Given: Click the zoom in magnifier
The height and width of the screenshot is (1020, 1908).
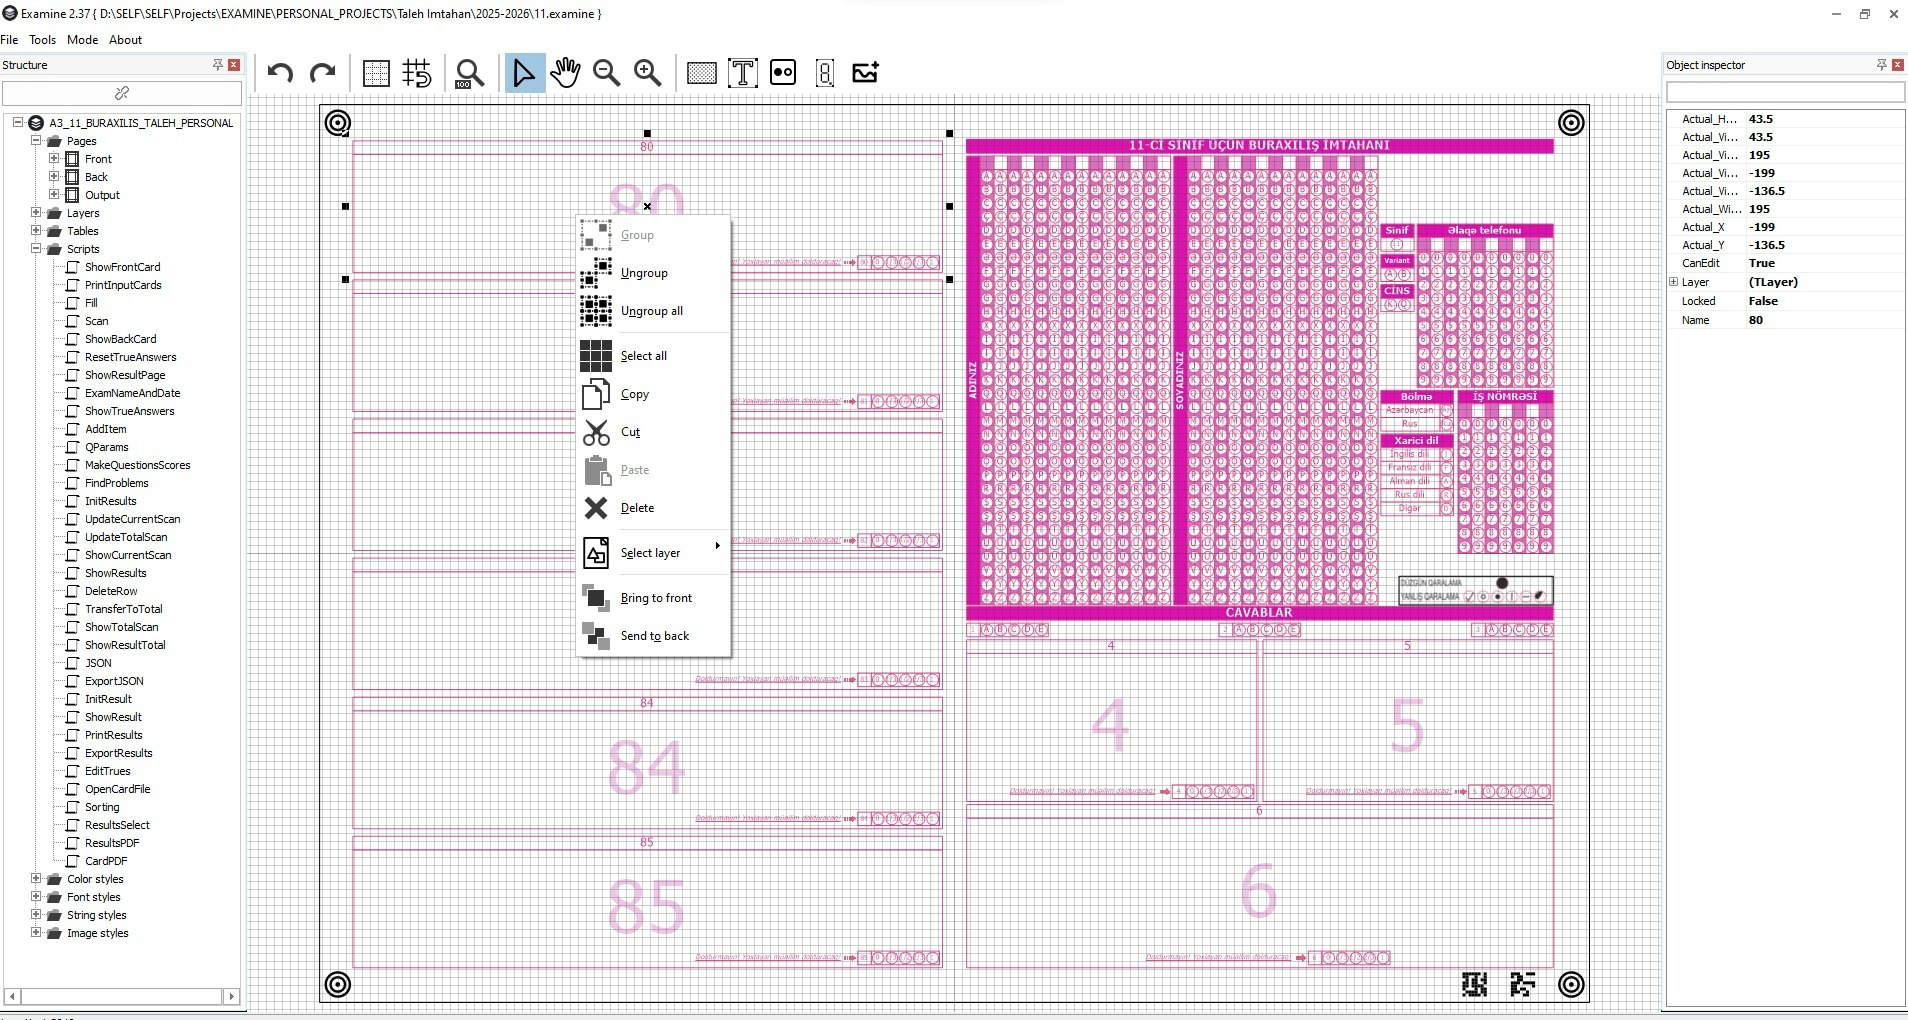Looking at the screenshot, I should (x=648, y=73).
